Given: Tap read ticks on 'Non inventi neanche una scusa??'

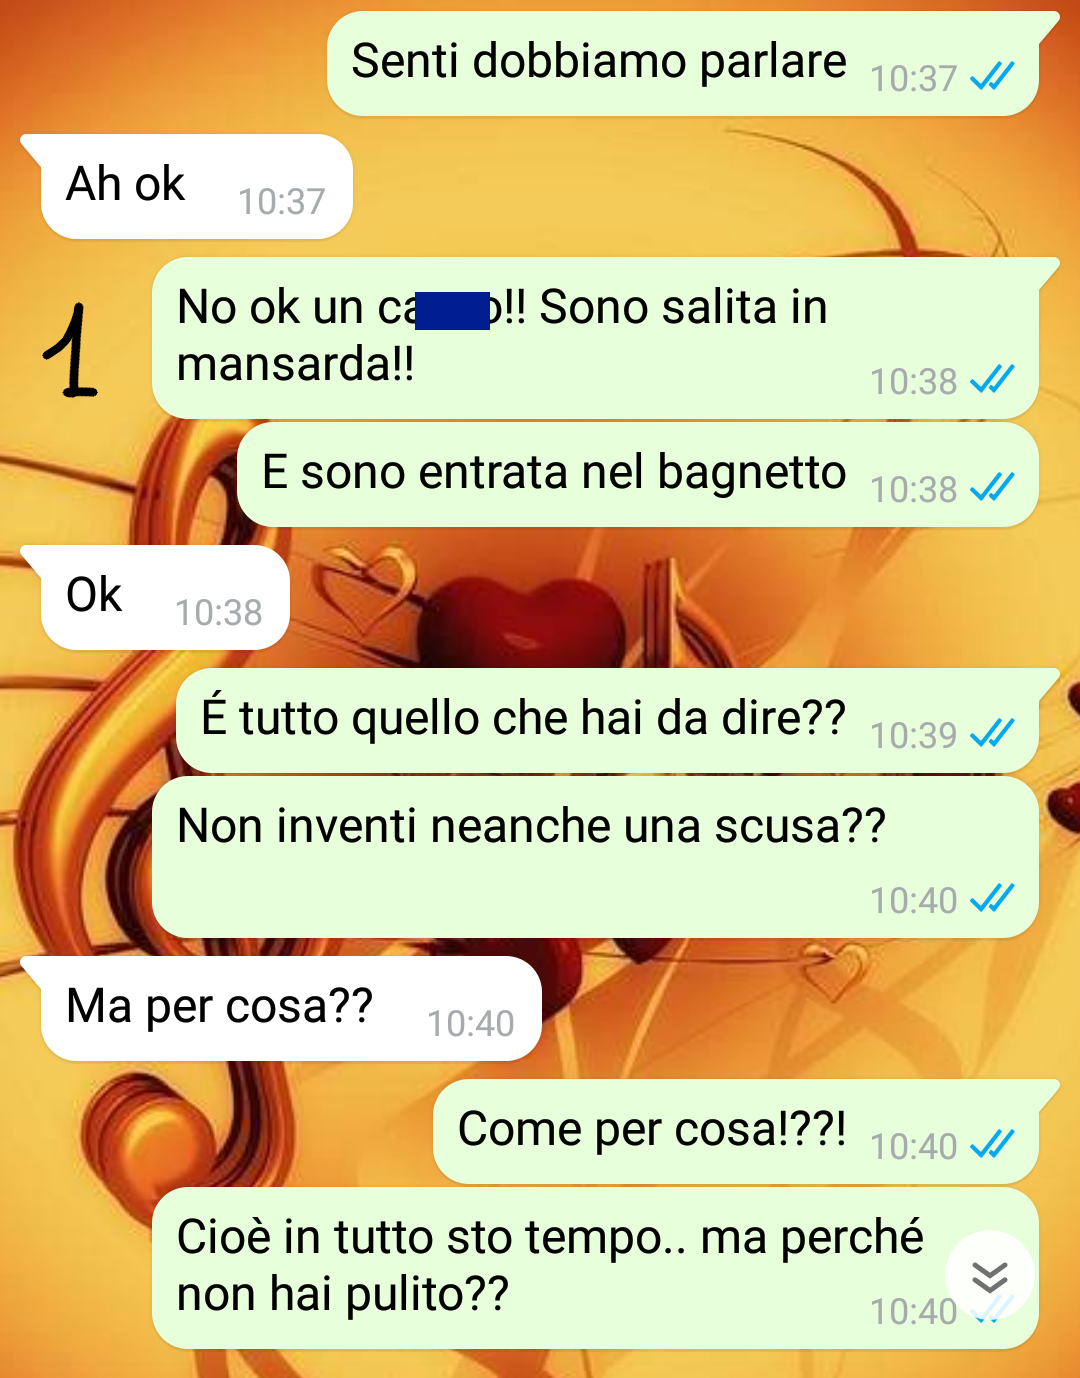Looking at the screenshot, I should pyautogui.click(x=993, y=898).
